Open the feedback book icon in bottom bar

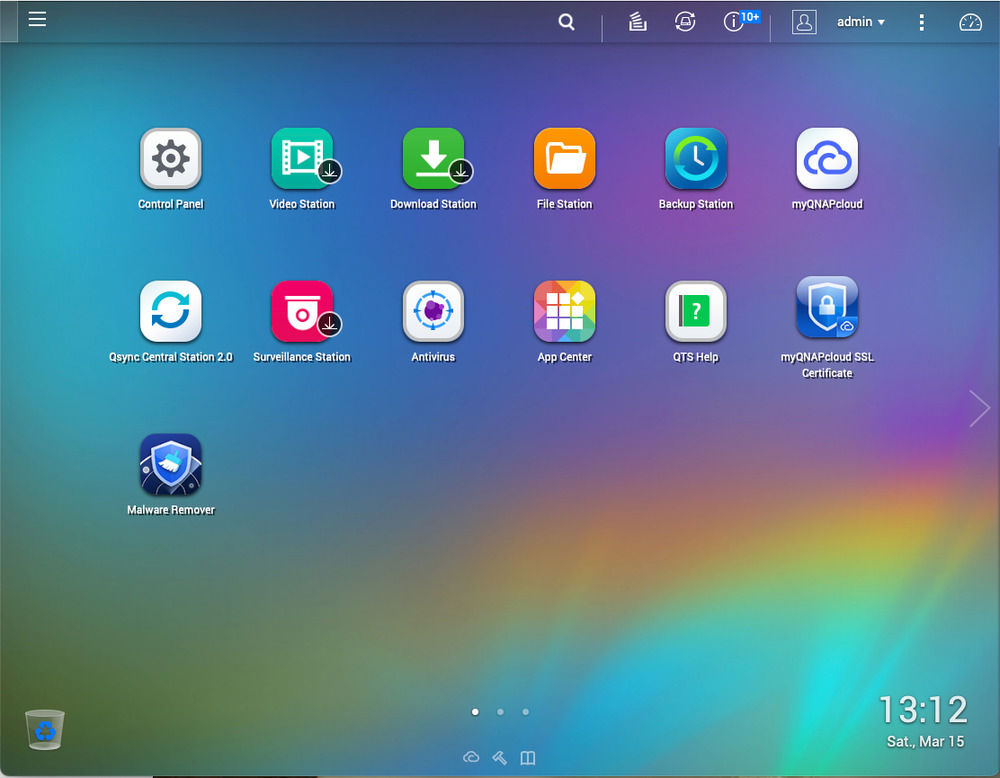[528, 758]
